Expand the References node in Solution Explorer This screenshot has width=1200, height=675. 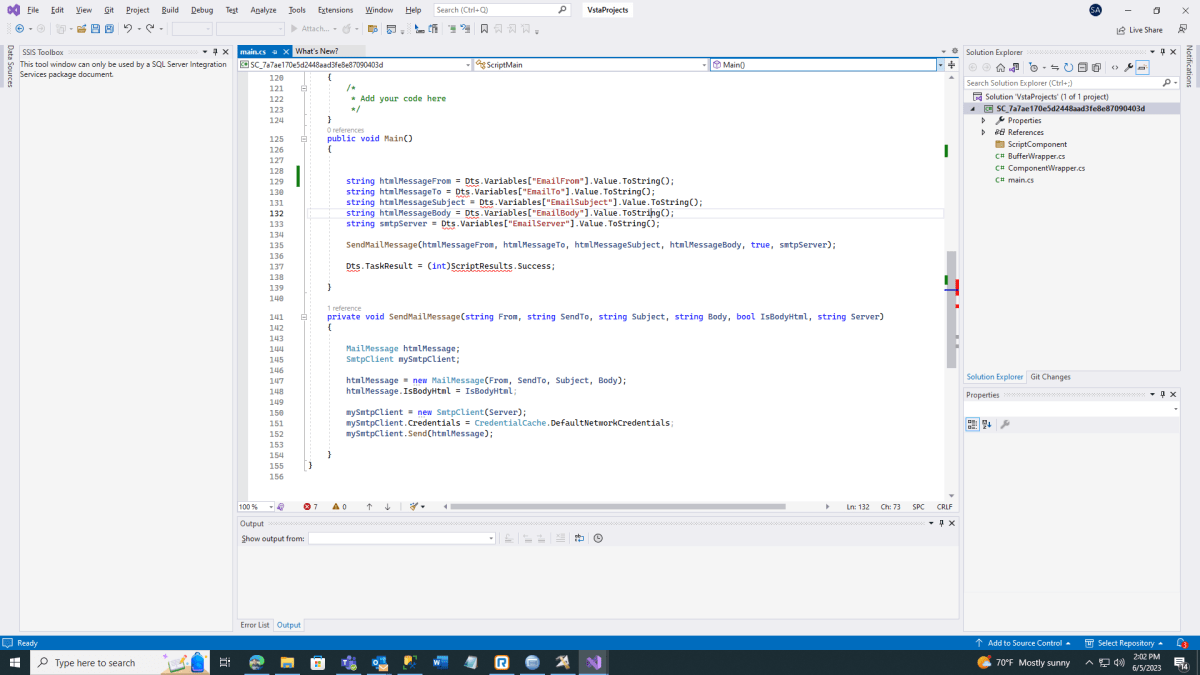tap(984, 132)
